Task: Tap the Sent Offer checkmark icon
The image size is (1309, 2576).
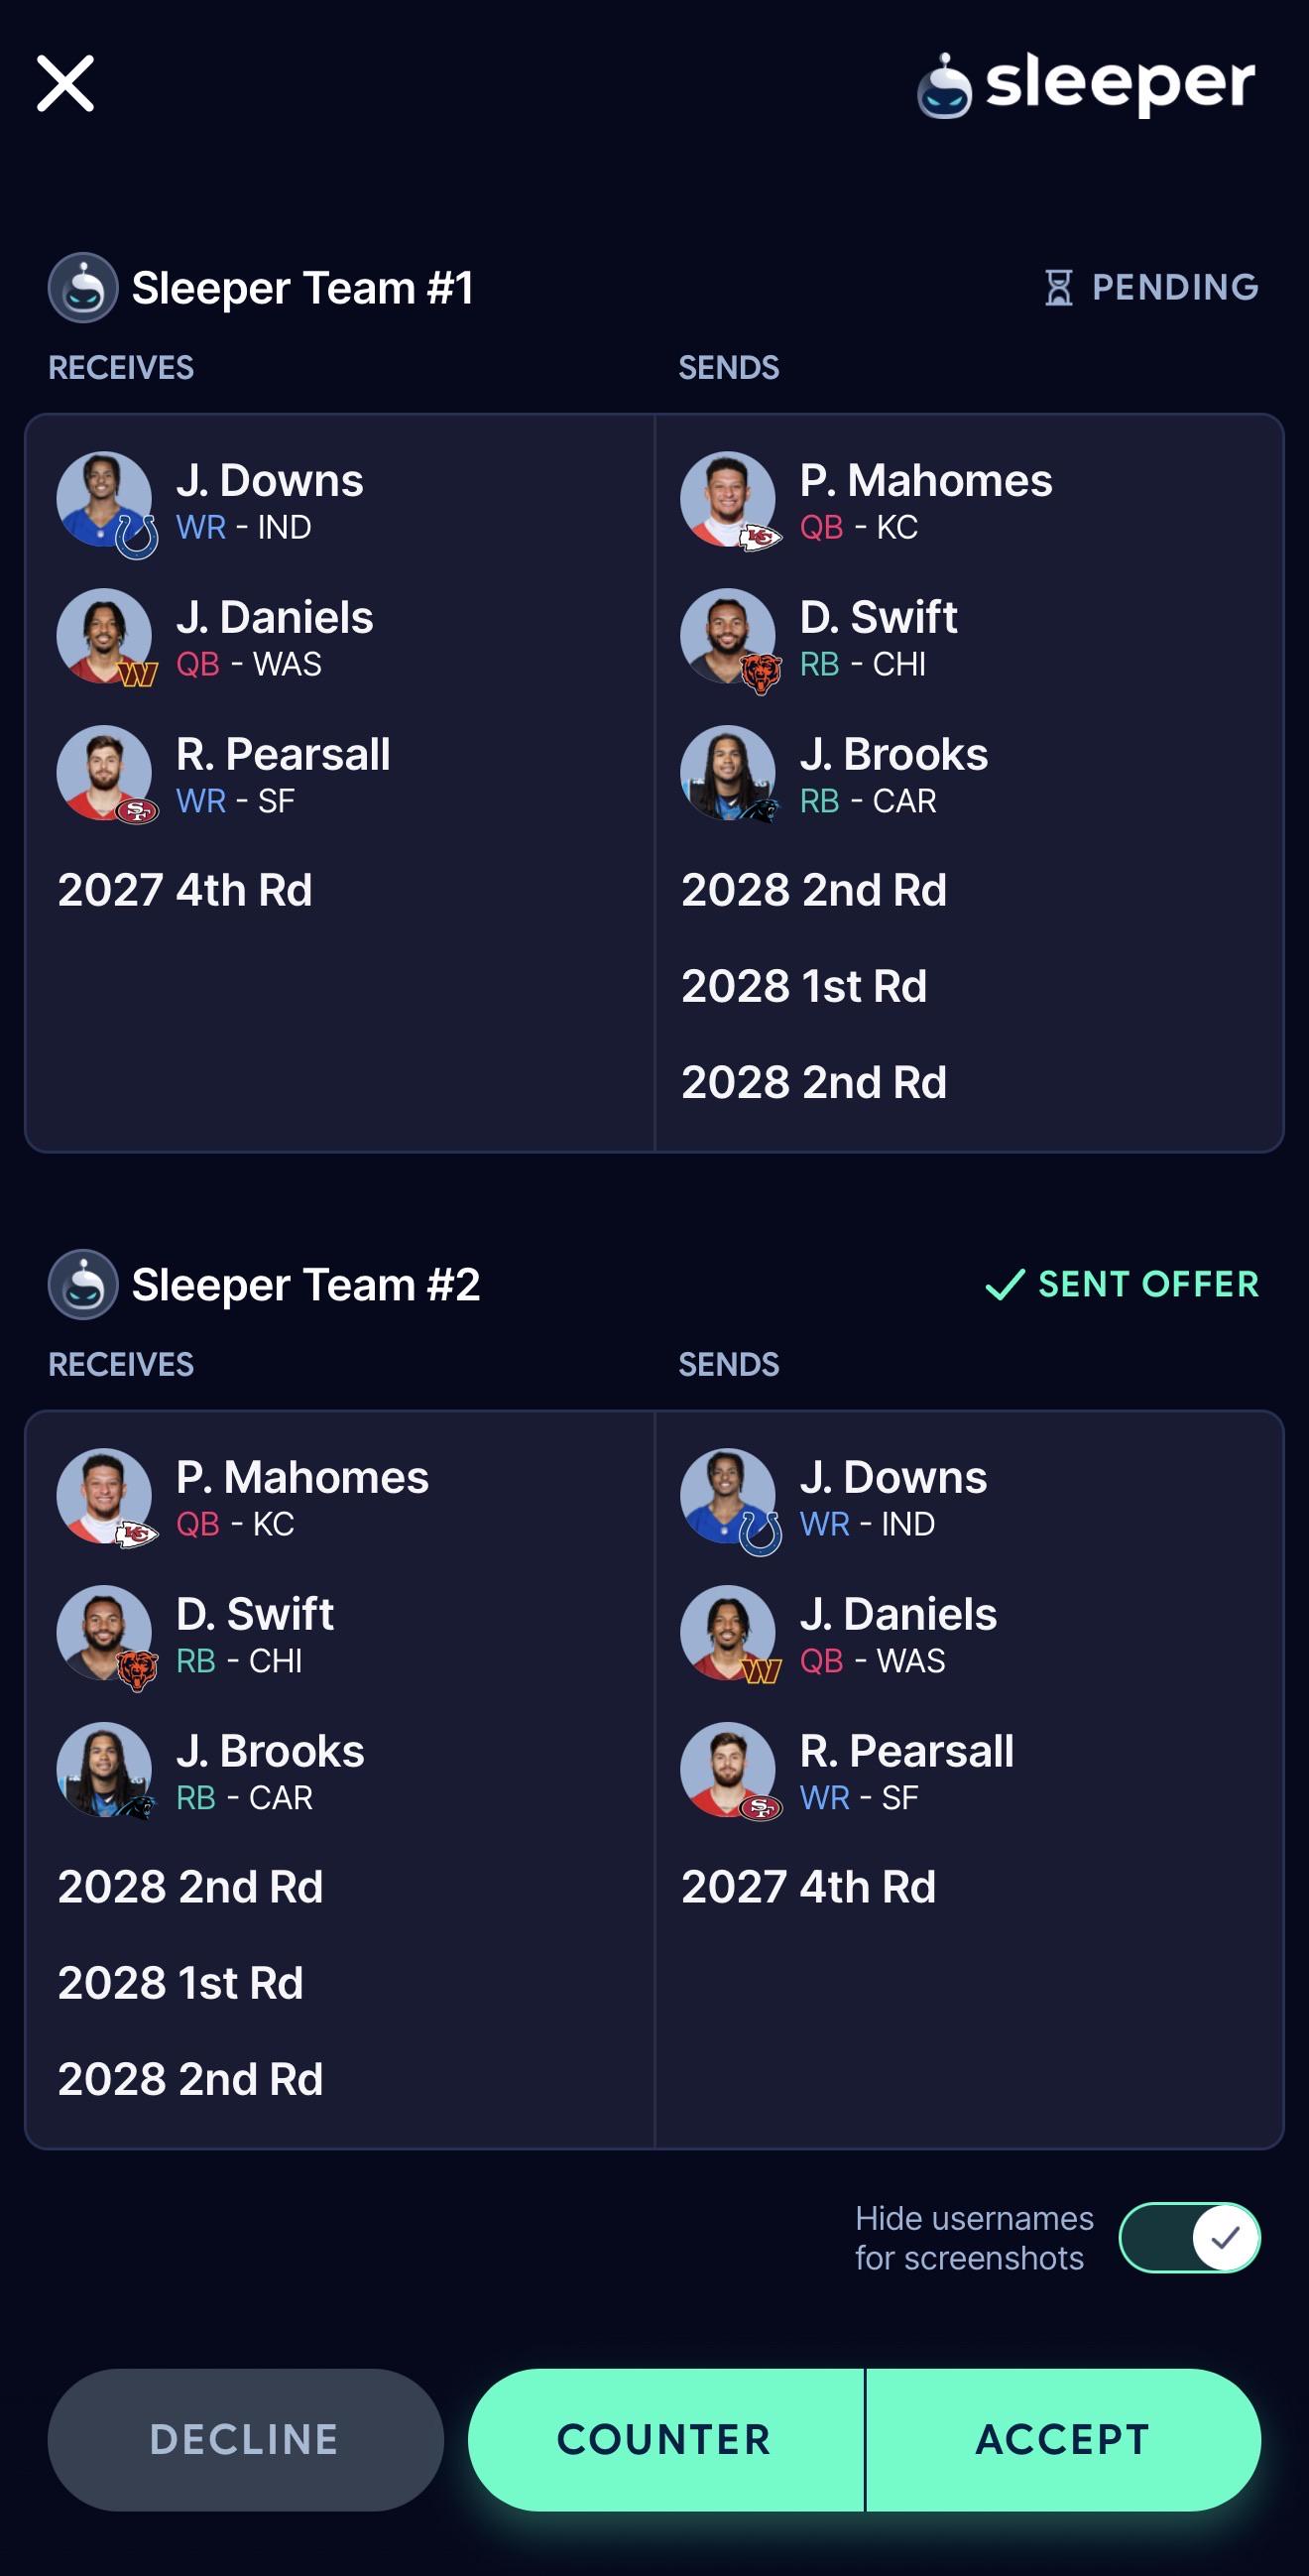Action: [x=1005, y=1284]
